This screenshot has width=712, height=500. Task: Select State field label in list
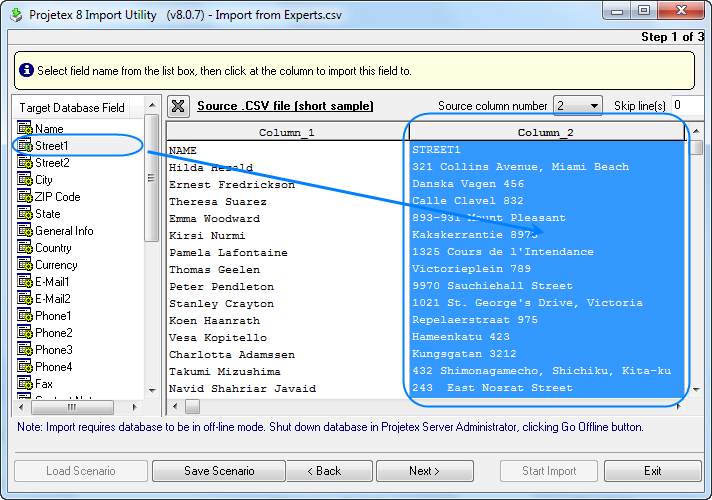pyautogui.click(x=48, y=214)
